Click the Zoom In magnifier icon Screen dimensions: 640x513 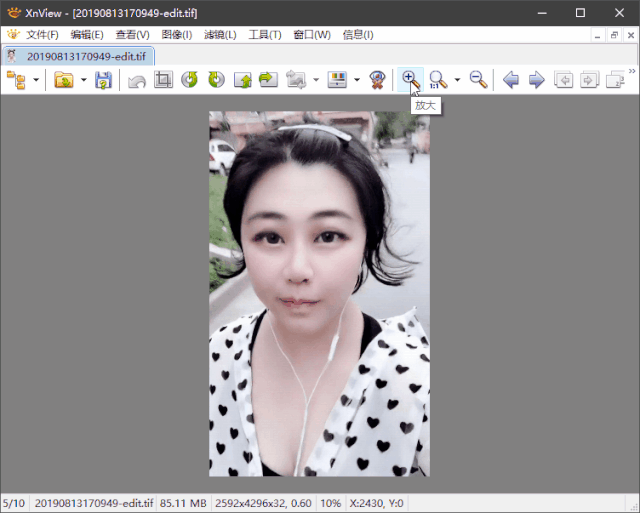click(409, 79)
